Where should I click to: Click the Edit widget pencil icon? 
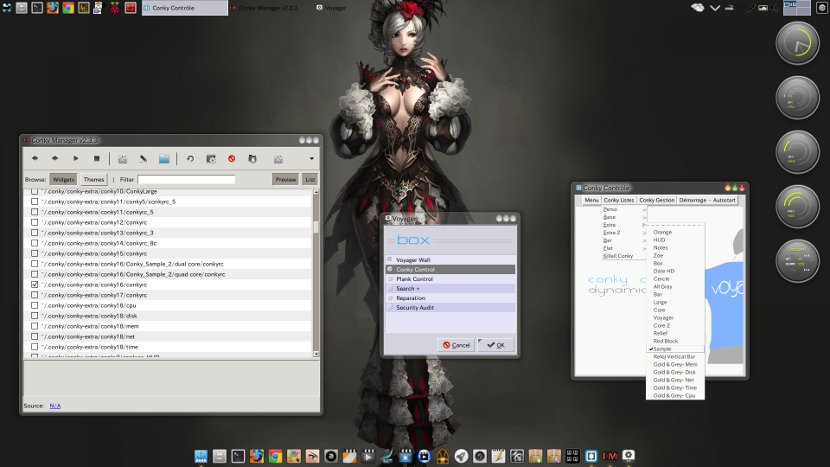tap(143, 159)
